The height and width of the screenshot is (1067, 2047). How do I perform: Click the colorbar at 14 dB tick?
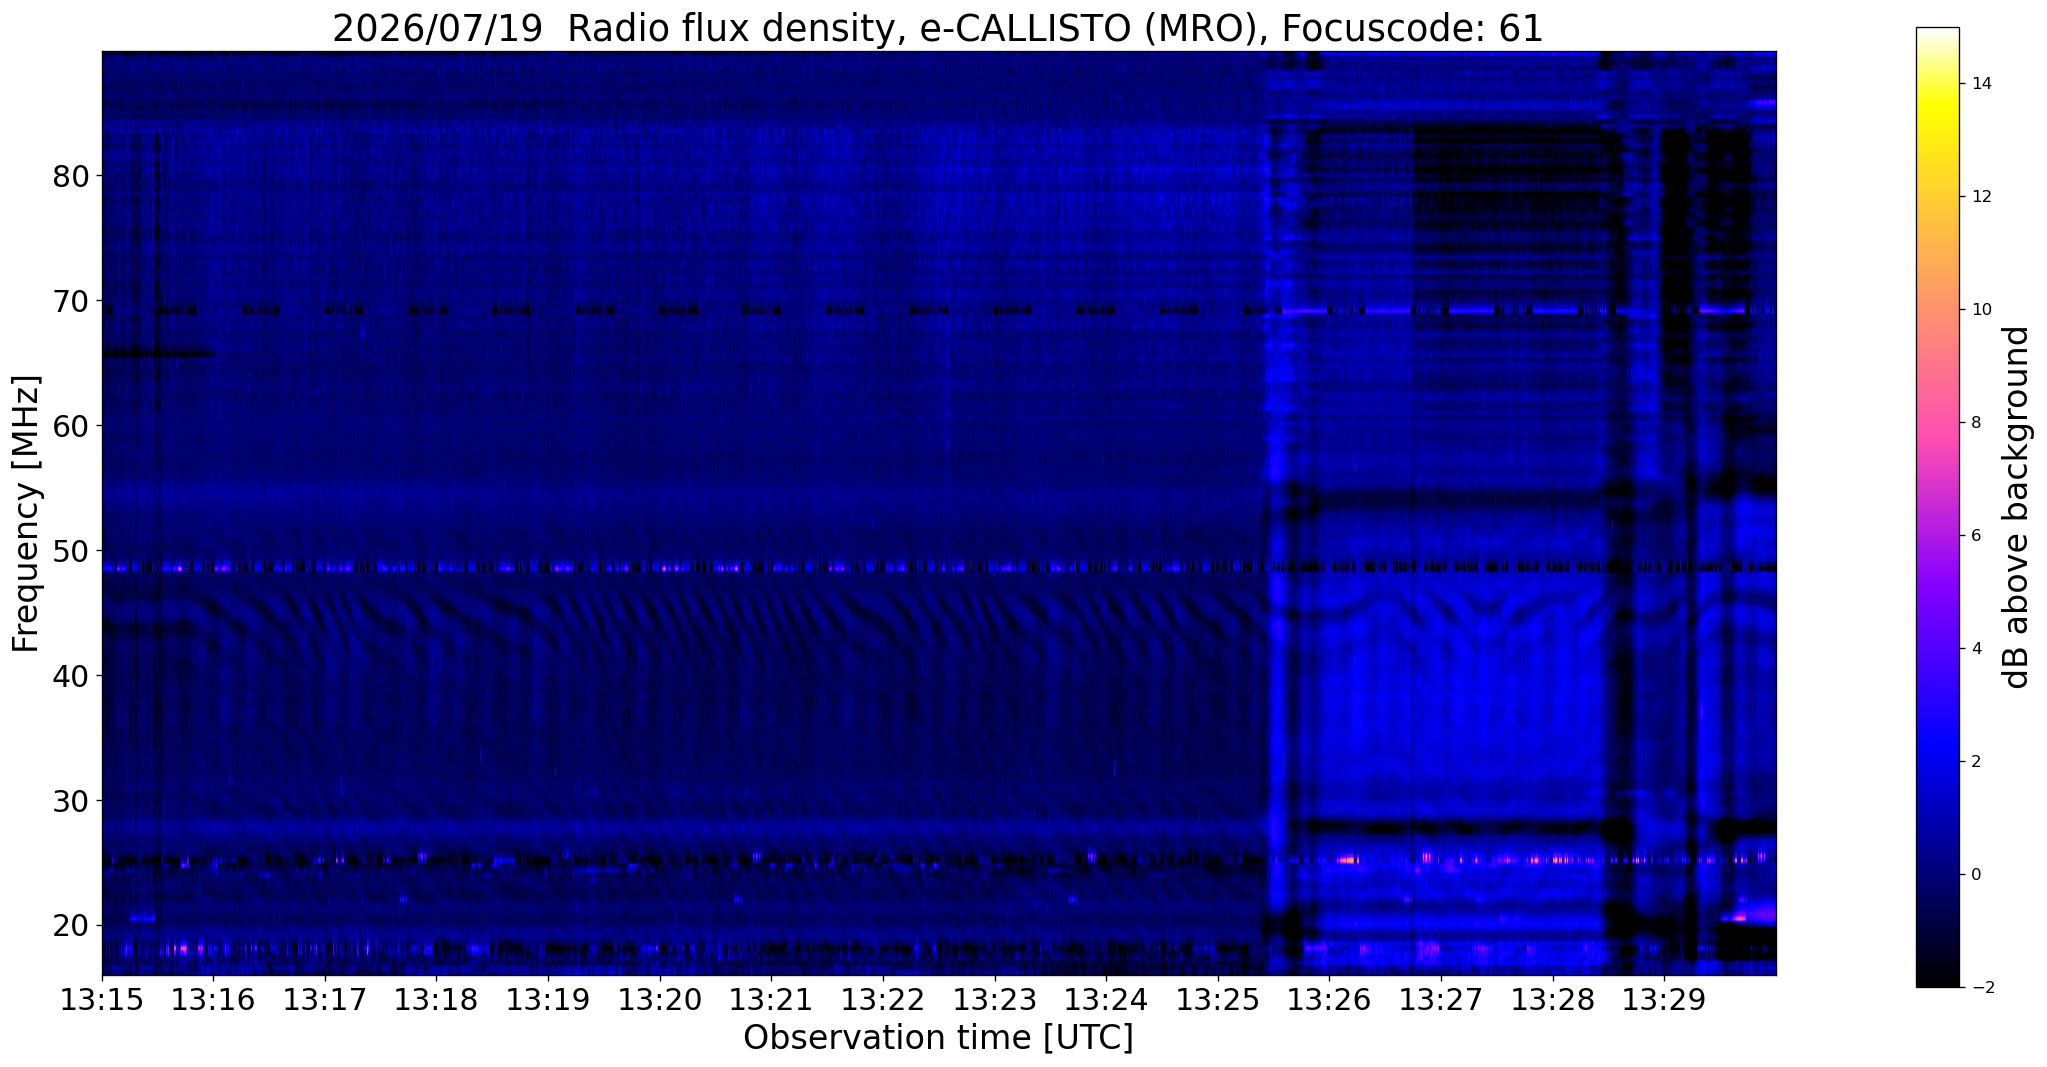click(x=1937, y=84)
